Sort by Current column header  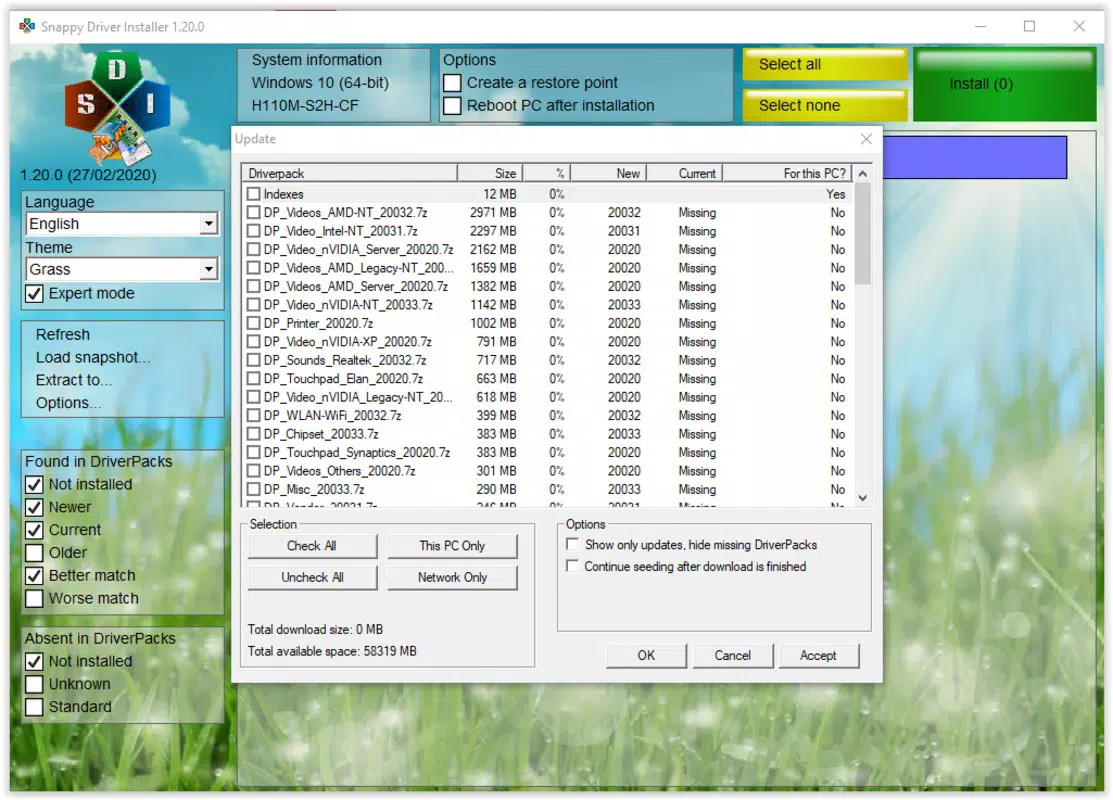click(x=685, y=173)
